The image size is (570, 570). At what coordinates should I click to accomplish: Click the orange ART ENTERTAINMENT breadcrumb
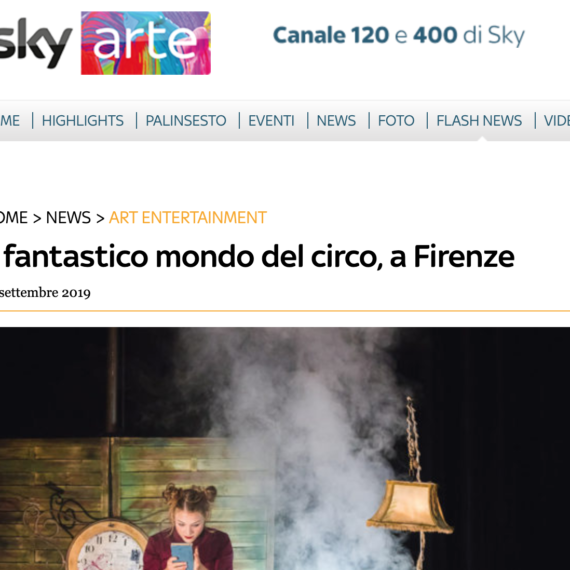pyautogui.click(x=188, y=218)
